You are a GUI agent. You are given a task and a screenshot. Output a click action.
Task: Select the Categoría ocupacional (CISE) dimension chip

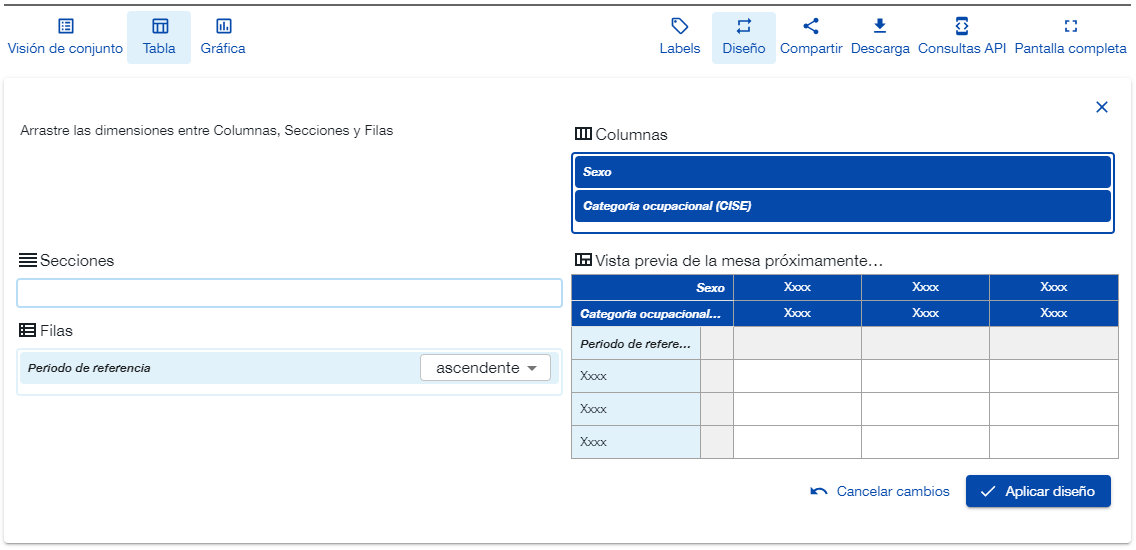coord(843,206)
